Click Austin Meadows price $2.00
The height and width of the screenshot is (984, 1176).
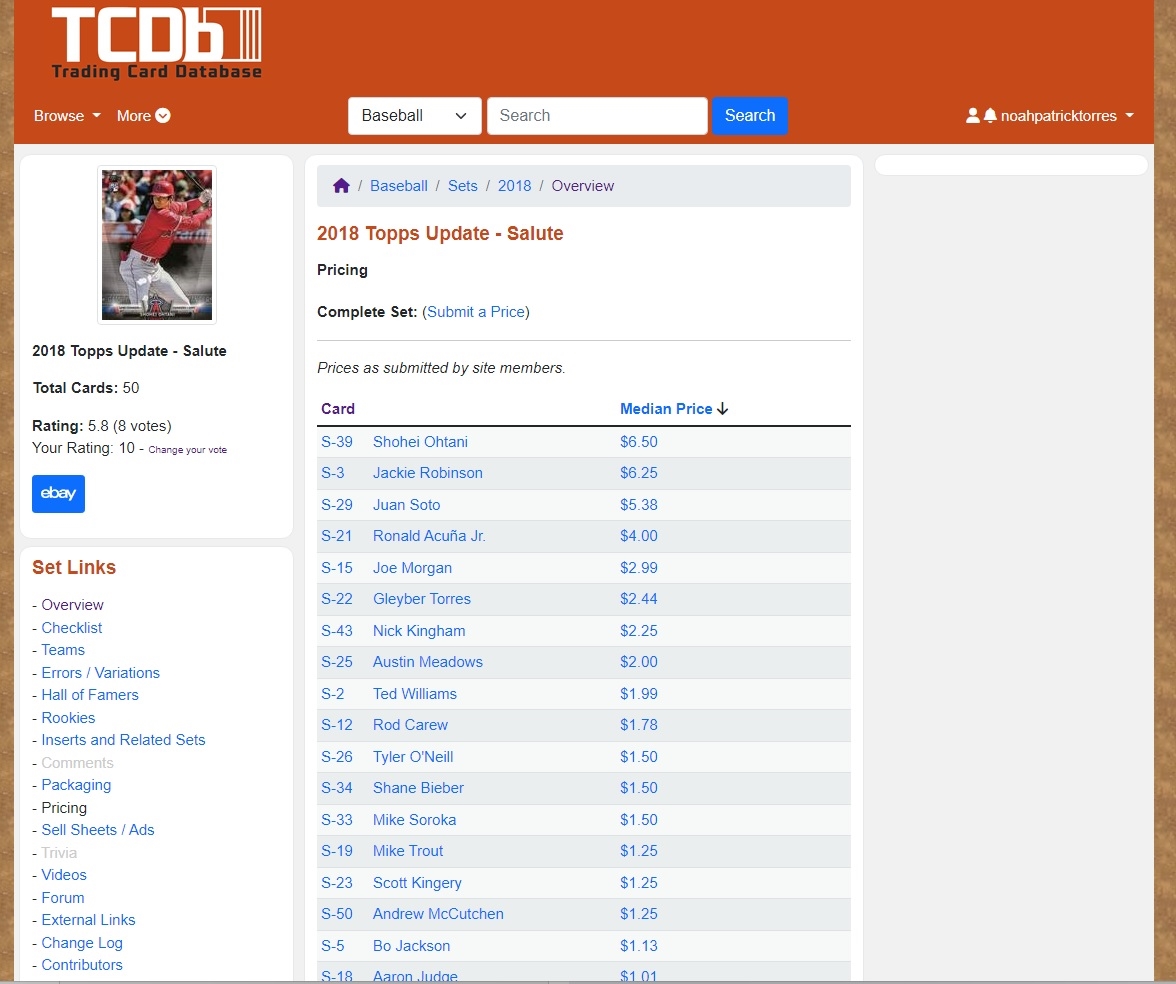(x=639, y=662)
